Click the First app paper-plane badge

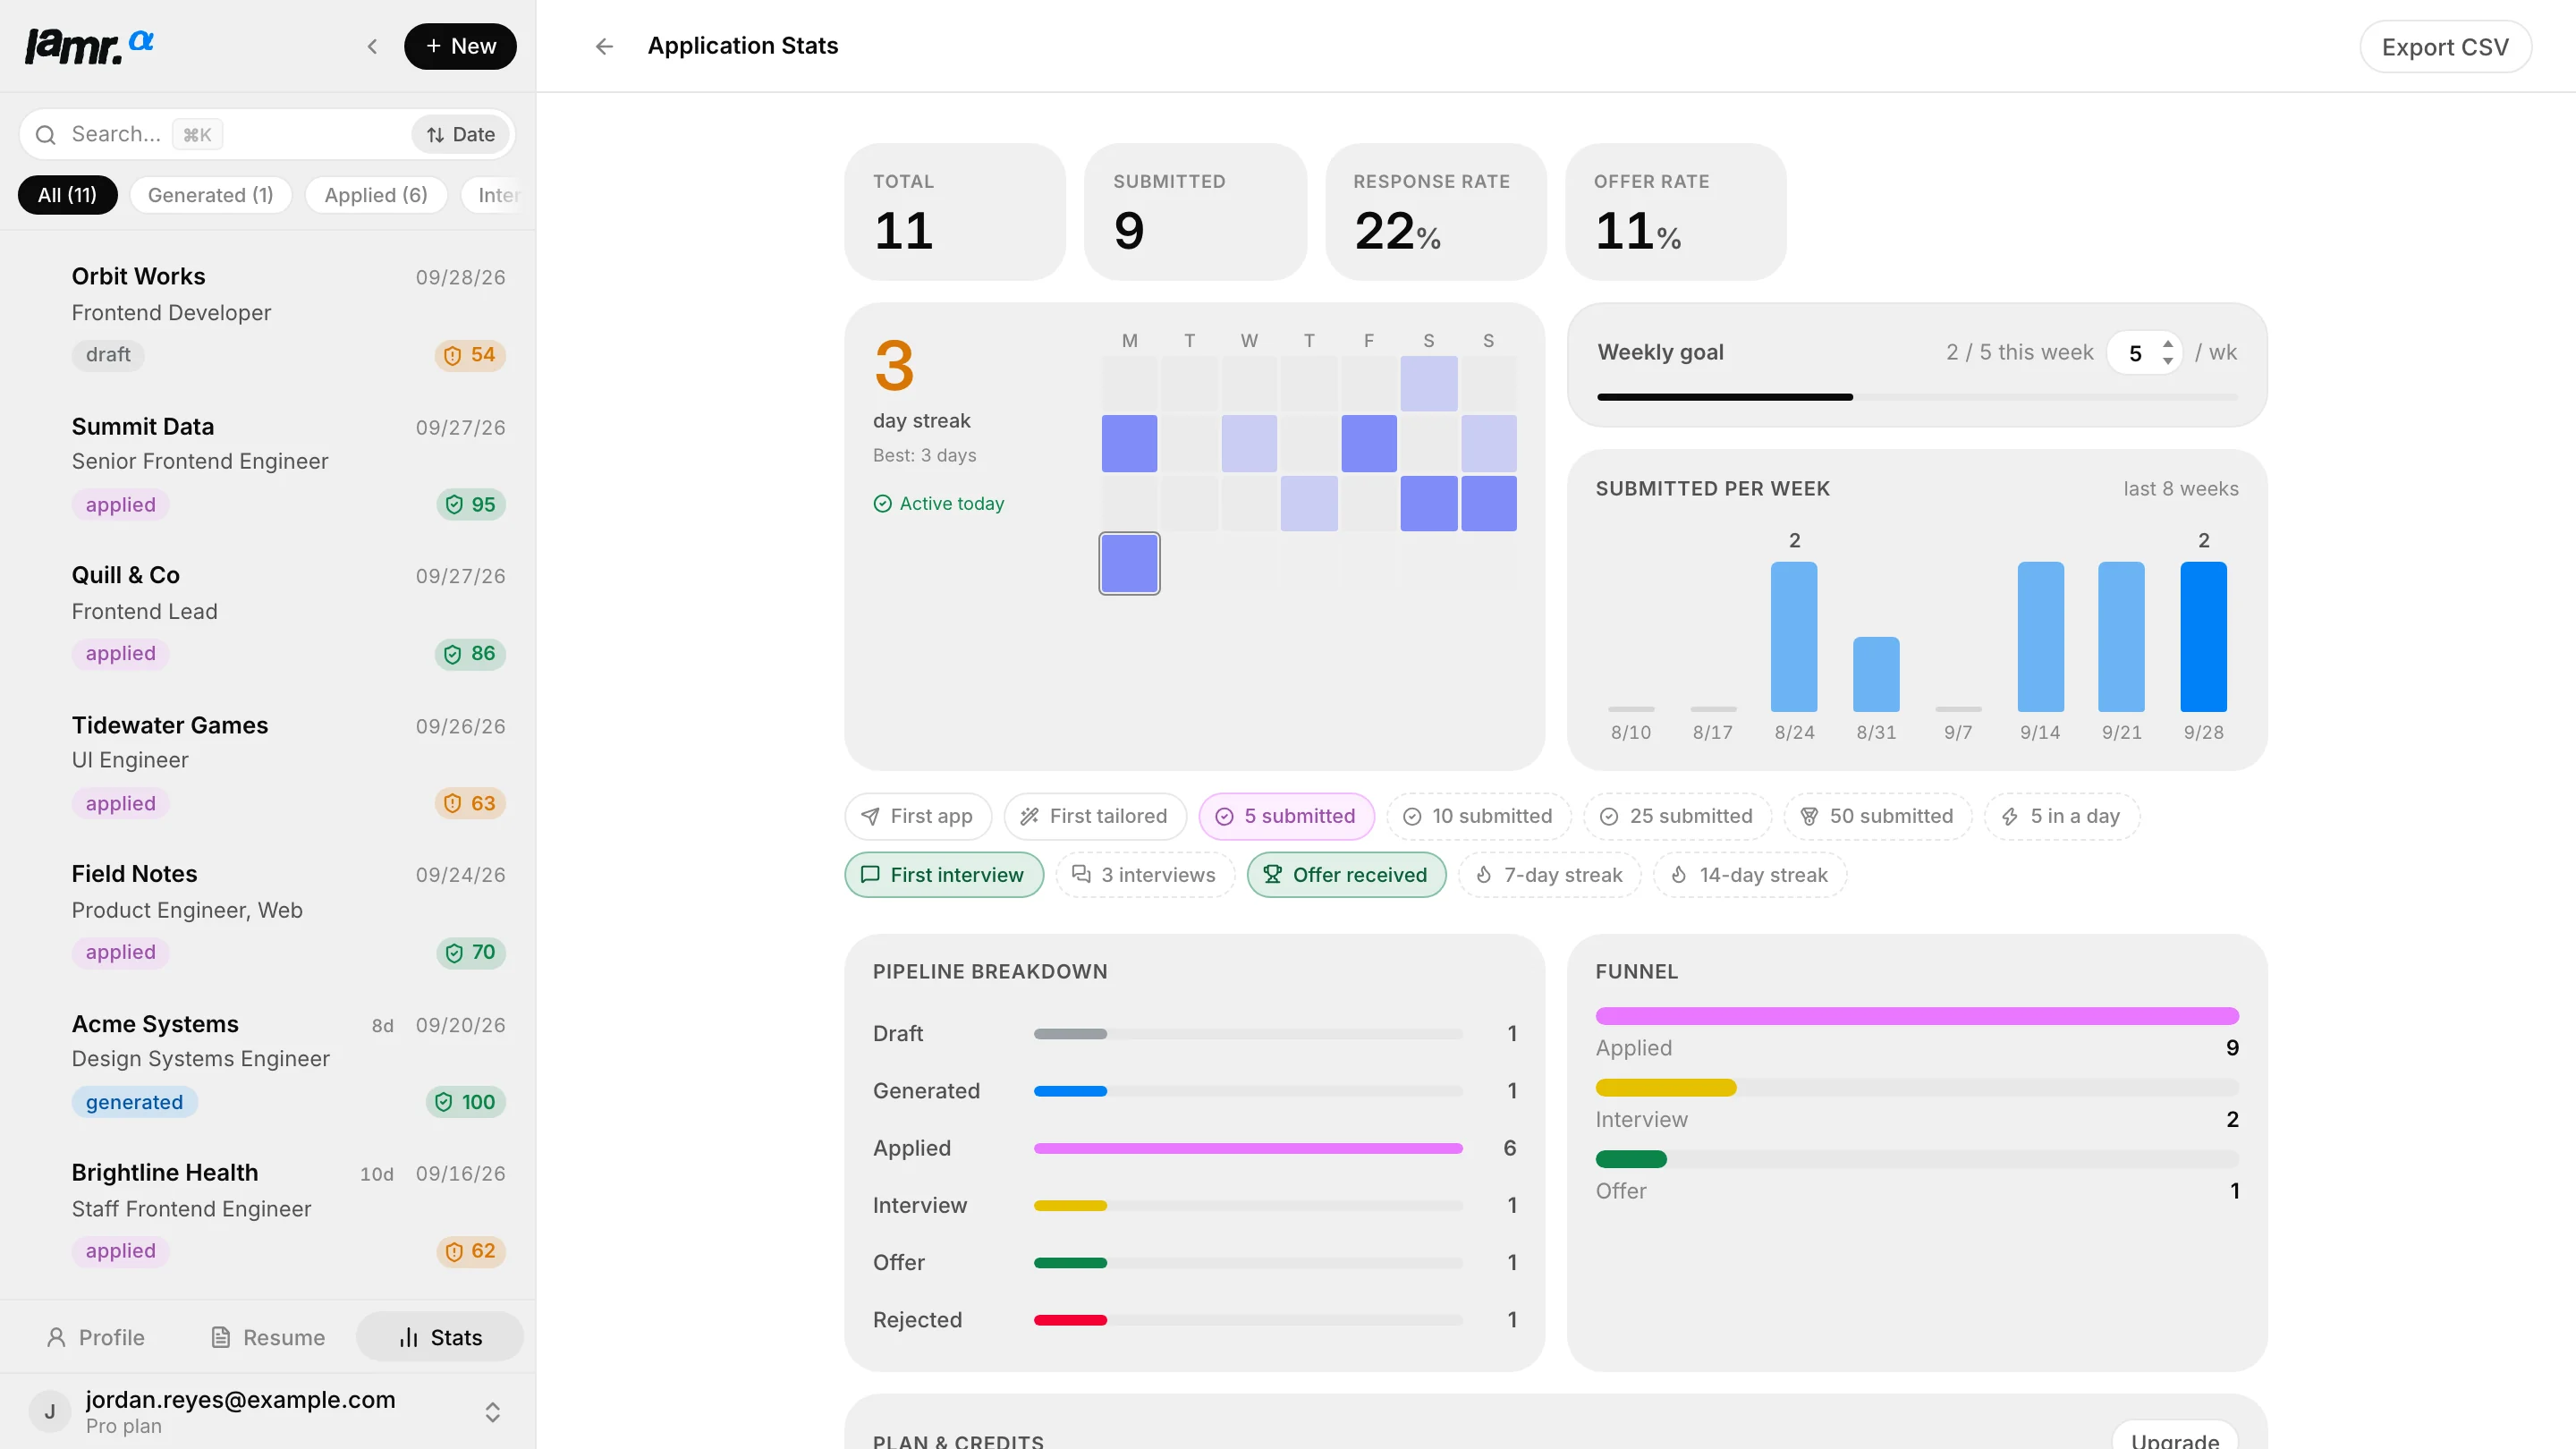pyautogui.click(x=918, y=816)
